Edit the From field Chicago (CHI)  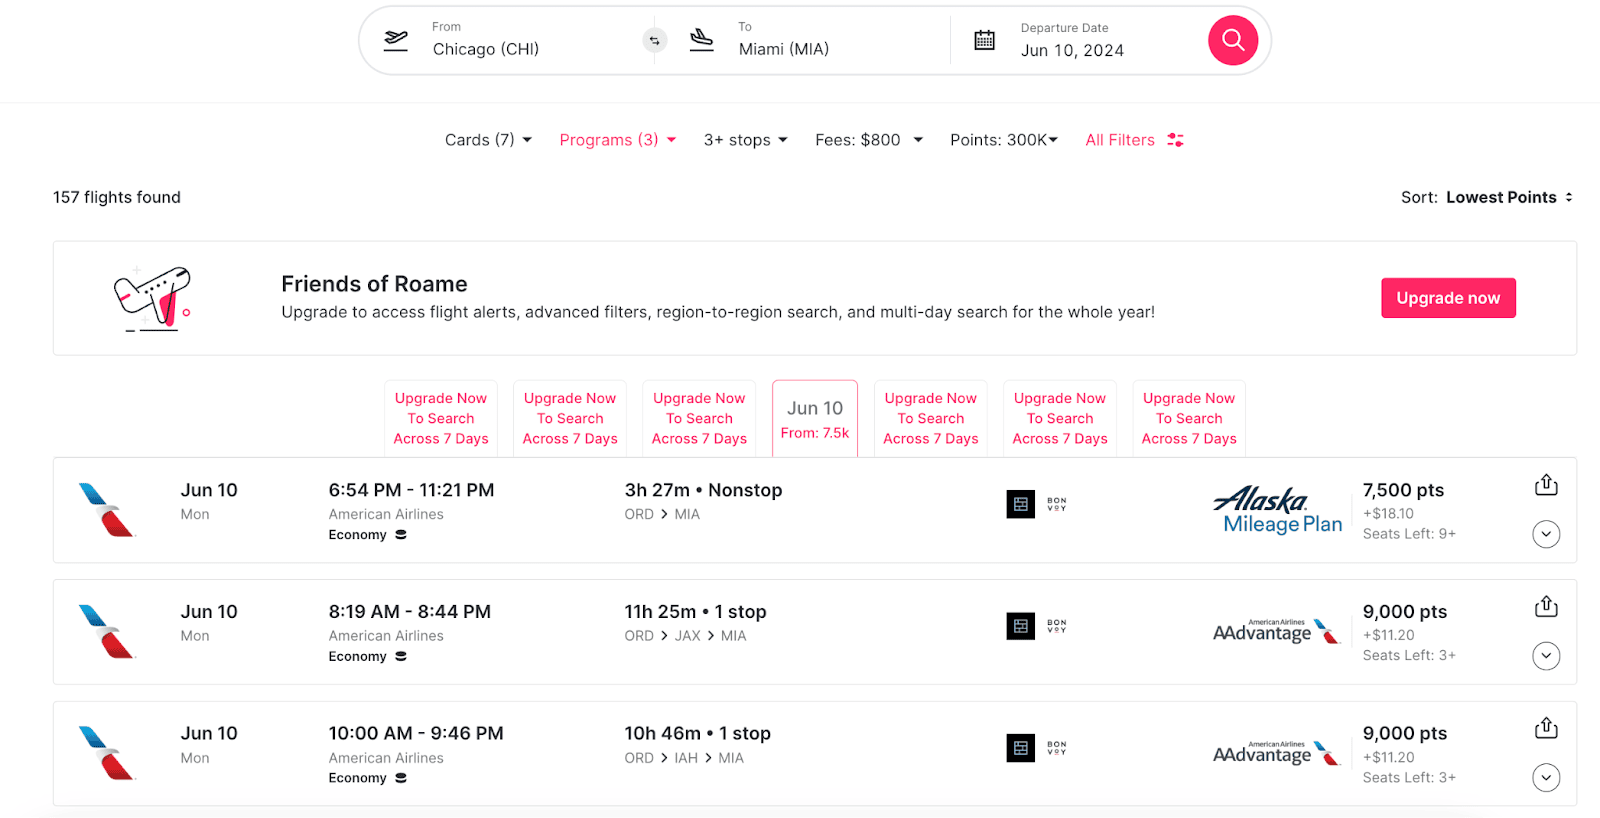[x=486, y=49]
